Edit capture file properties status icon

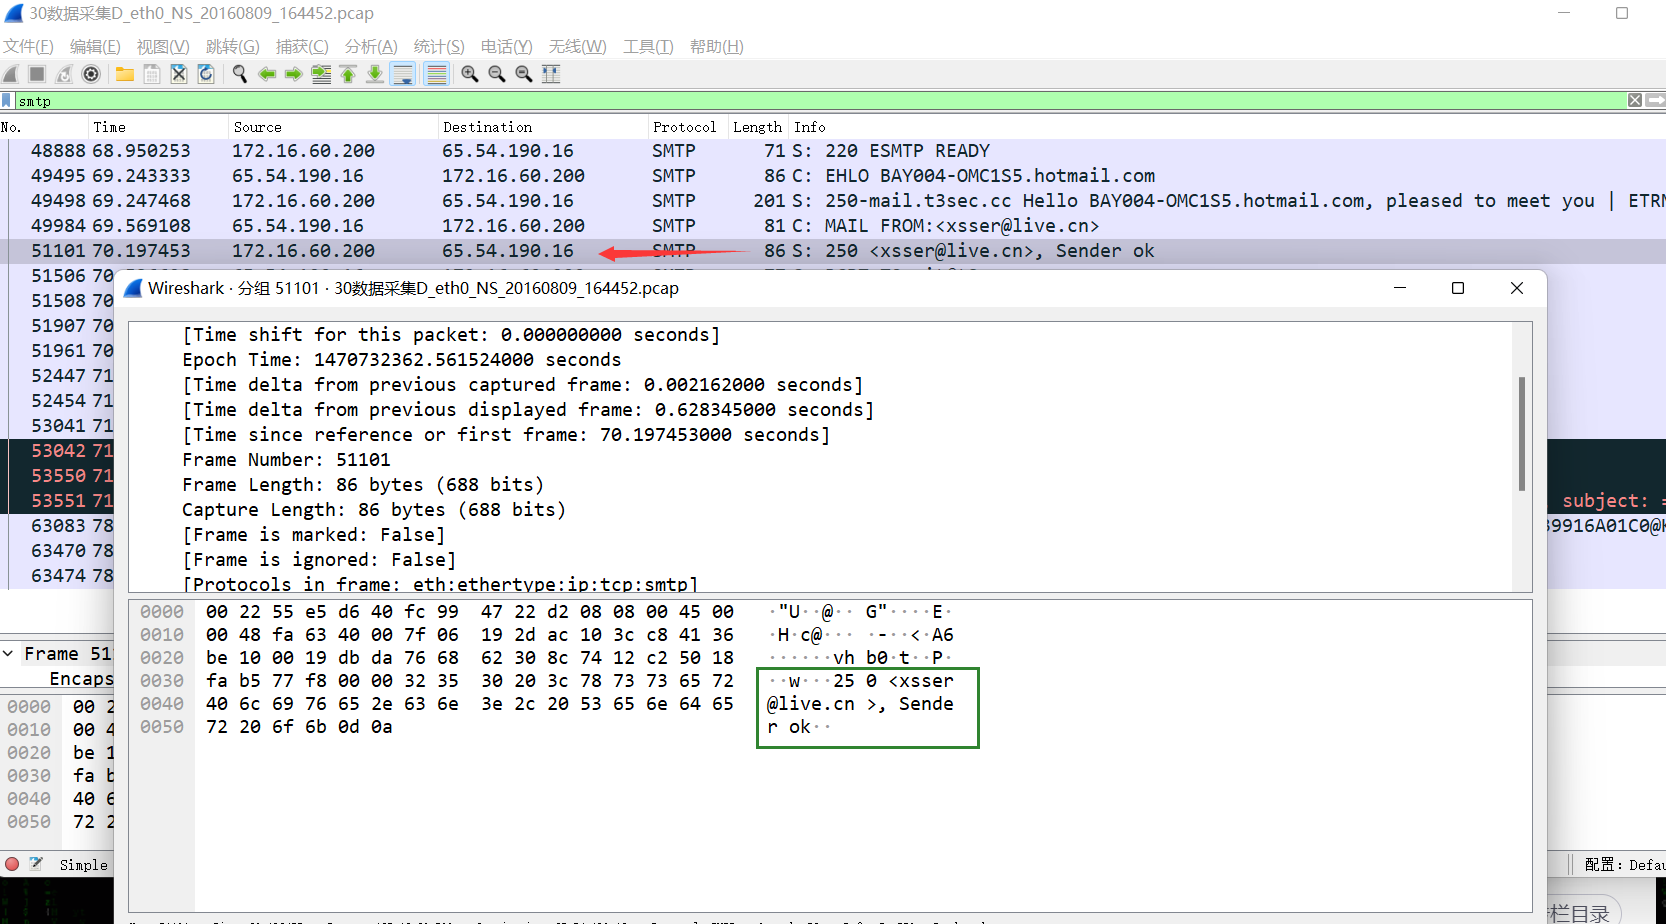point(36,864)
